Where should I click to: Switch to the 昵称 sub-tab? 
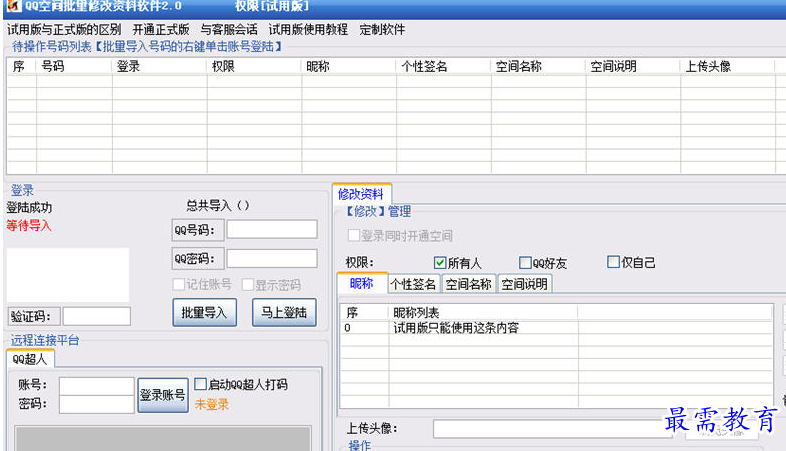pyautogui.click(x=362, y=283)
